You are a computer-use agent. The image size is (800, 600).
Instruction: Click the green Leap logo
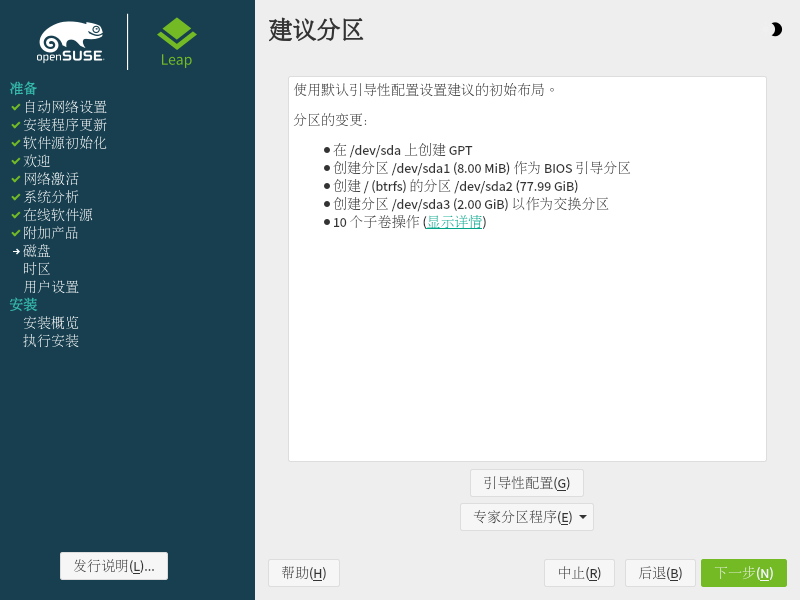coord(177,42)
